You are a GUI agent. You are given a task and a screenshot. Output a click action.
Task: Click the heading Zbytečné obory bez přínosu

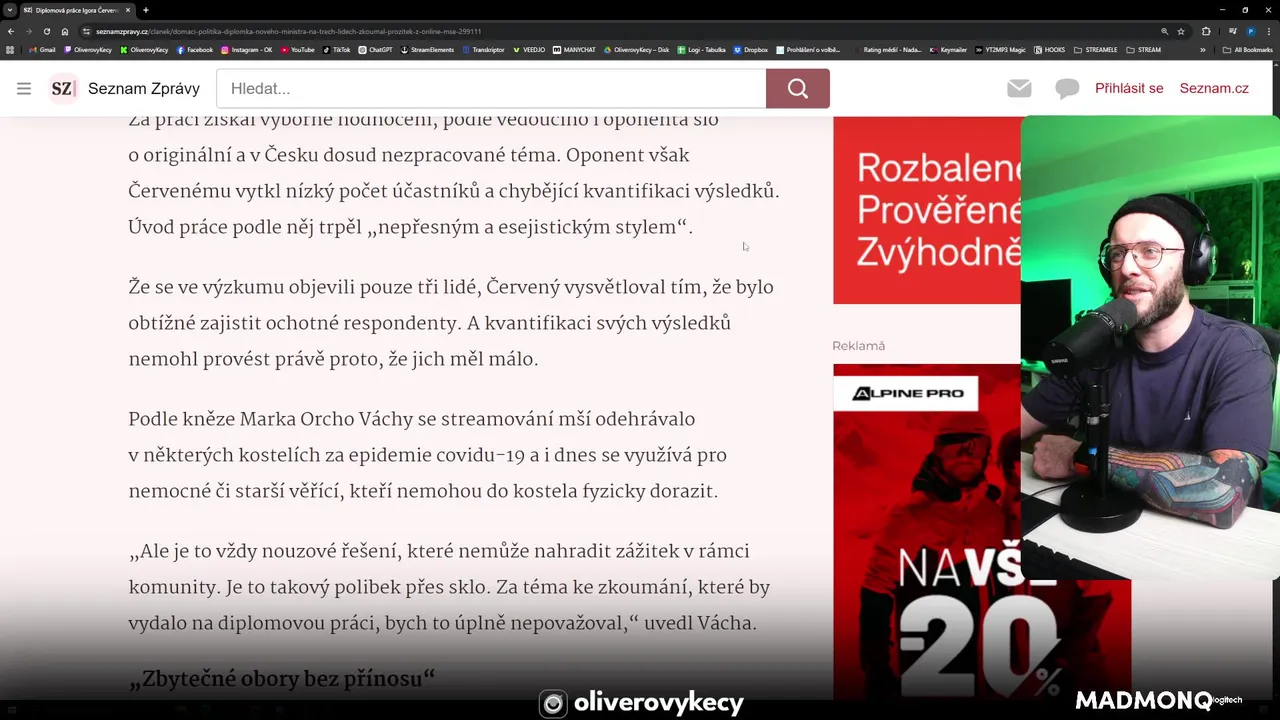(282, 679)
